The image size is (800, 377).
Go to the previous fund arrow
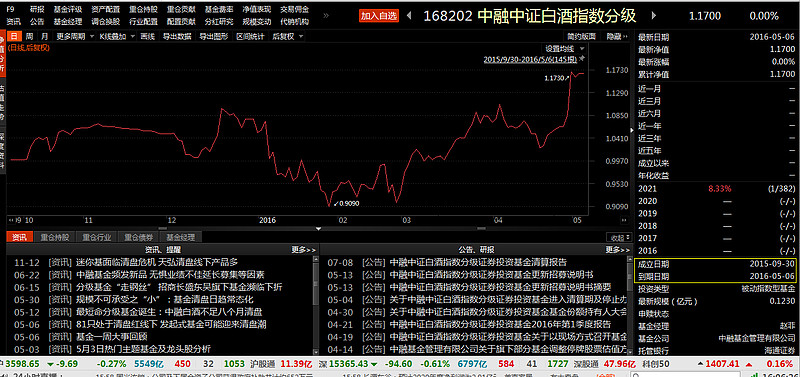point(409,16)
